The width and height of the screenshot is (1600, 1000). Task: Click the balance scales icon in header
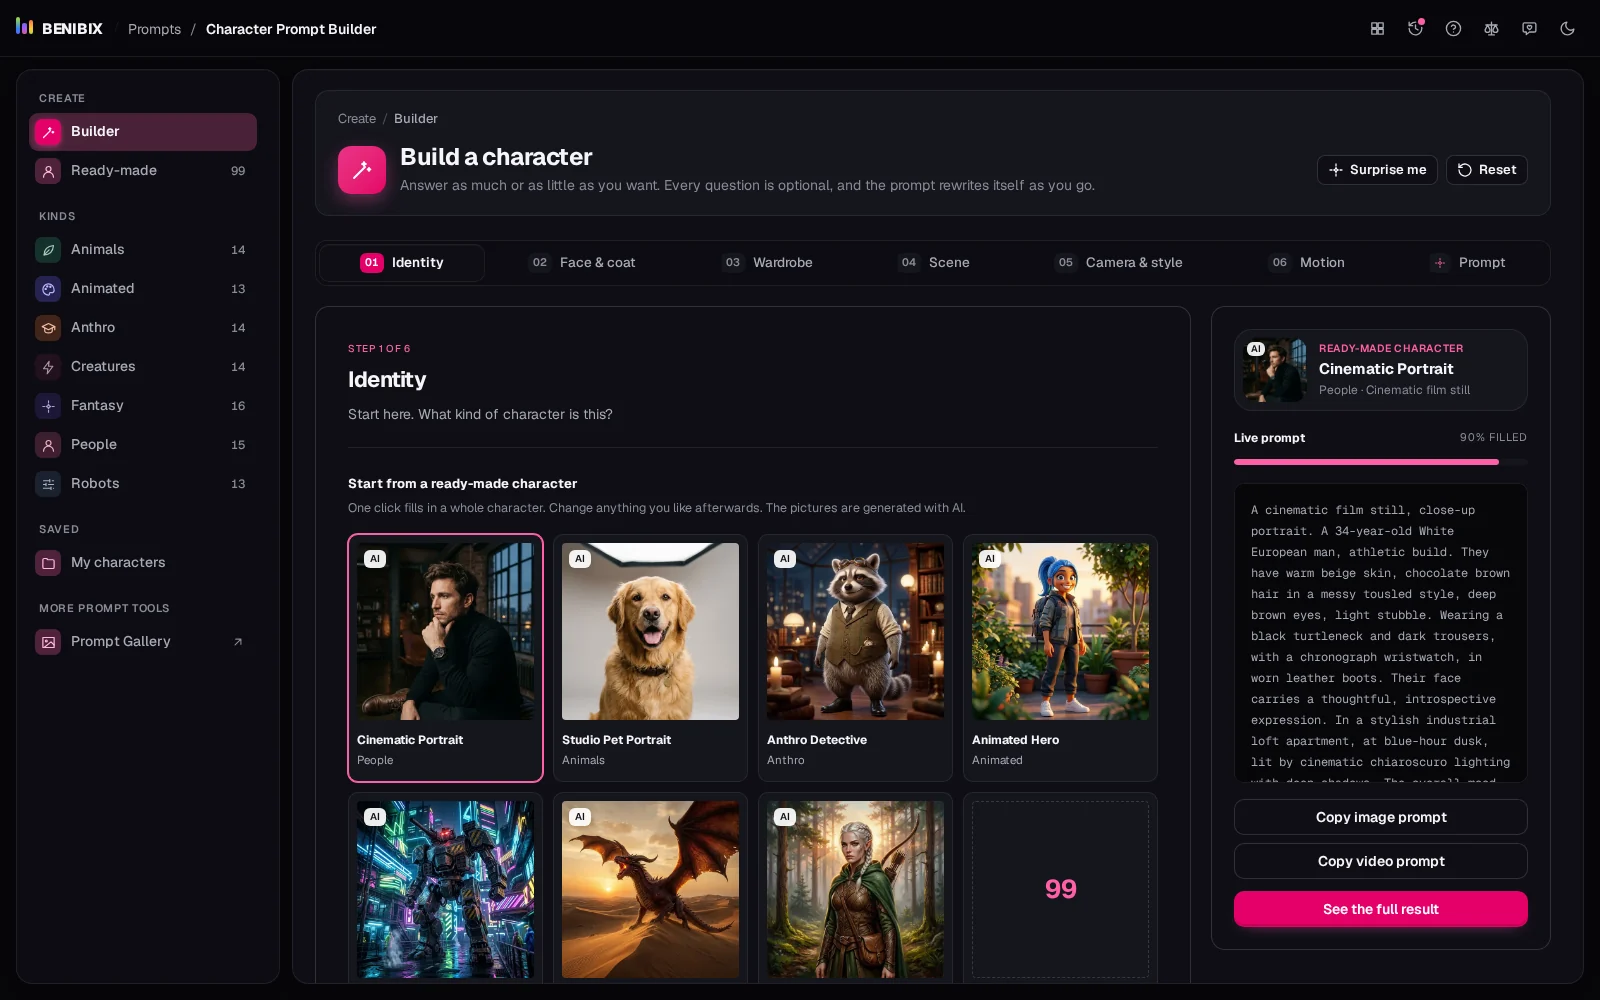pos(1491,29)
